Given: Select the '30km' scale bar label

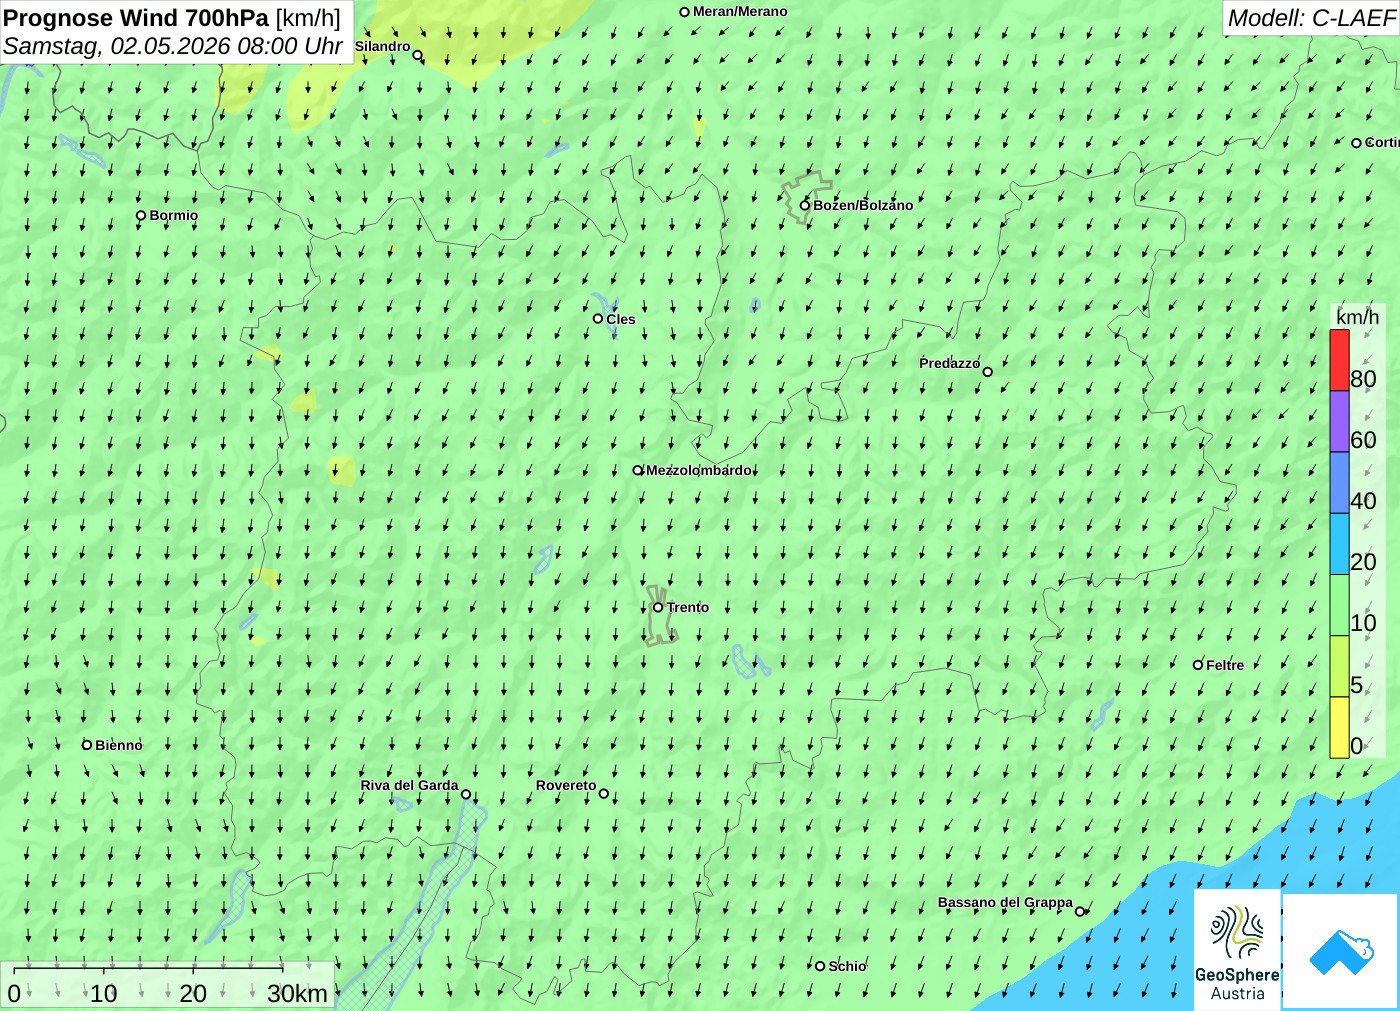Looking at the screenshot, I should (x=297, y=994).
